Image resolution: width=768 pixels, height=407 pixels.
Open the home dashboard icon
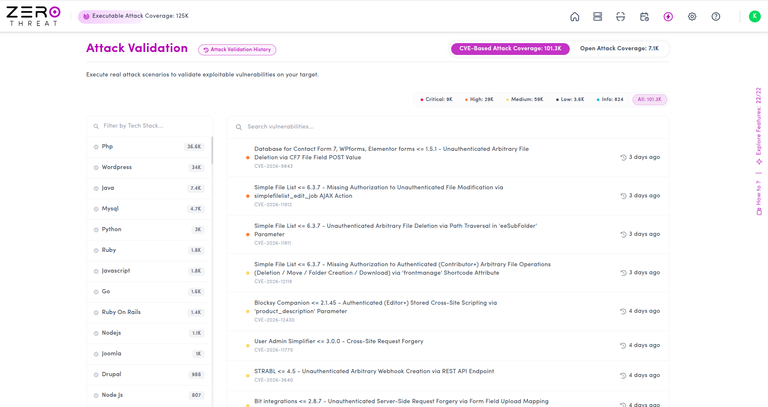575,17
